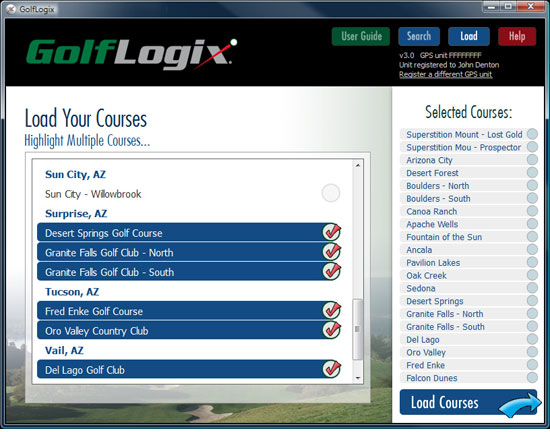Click the blue arrow on Load Courses
The image size is (550, 432).
pyautogui.click(x=520, y=405)
